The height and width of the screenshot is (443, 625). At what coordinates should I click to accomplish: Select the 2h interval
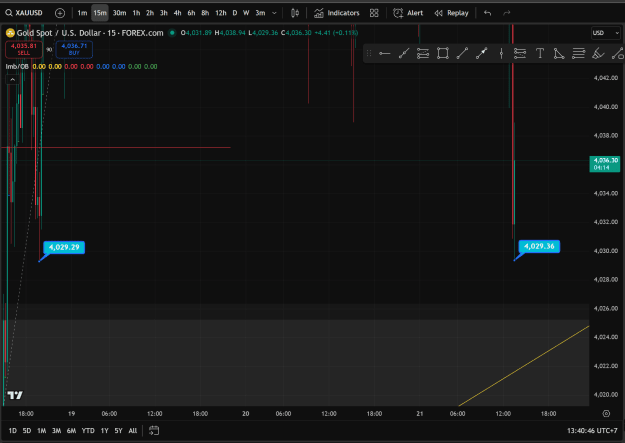(x=150, y=13)
